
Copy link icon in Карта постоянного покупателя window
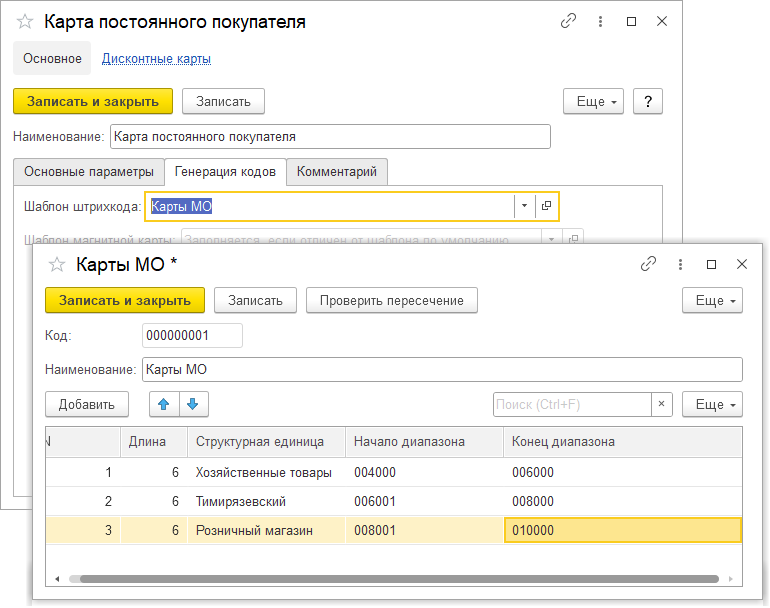click(568, 21)
